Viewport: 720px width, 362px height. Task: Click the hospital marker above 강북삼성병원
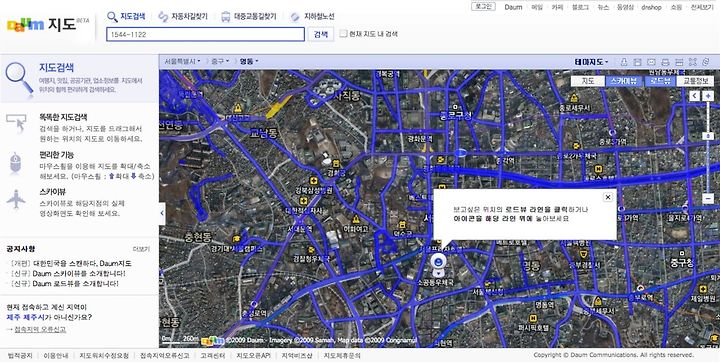pos(313,181)
